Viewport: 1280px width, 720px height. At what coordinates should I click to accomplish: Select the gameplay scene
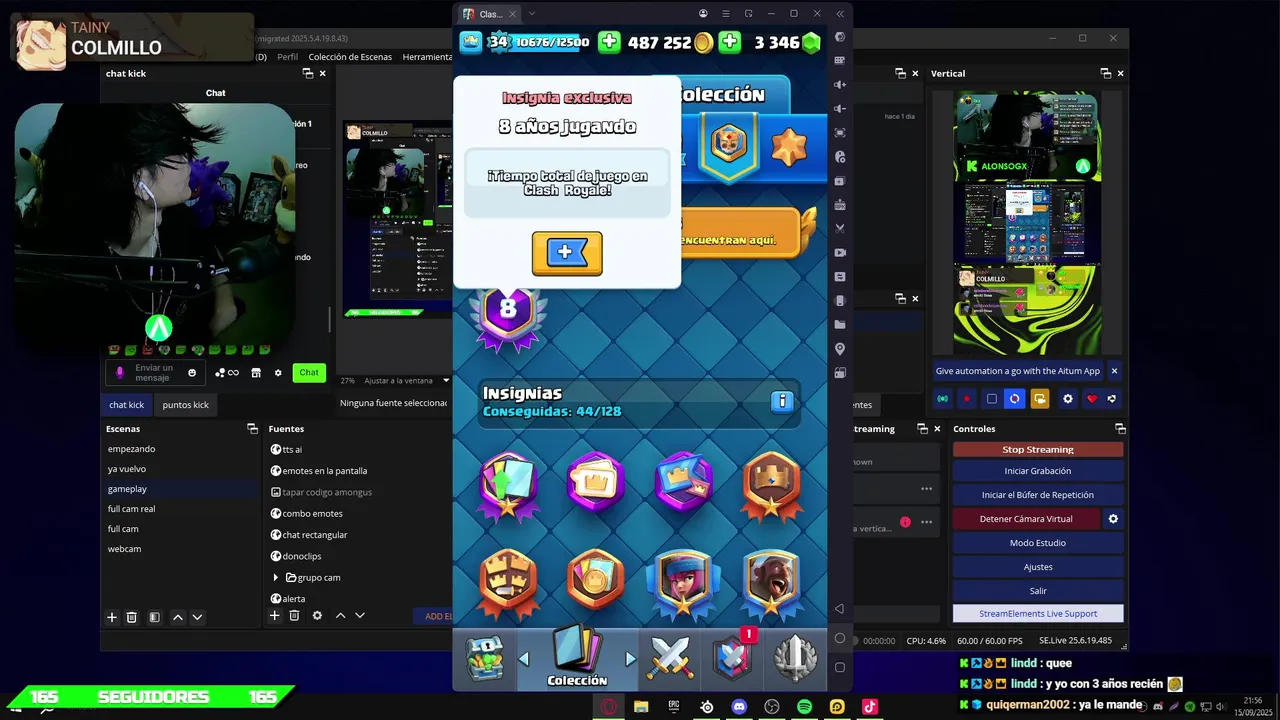click(180, 489)
